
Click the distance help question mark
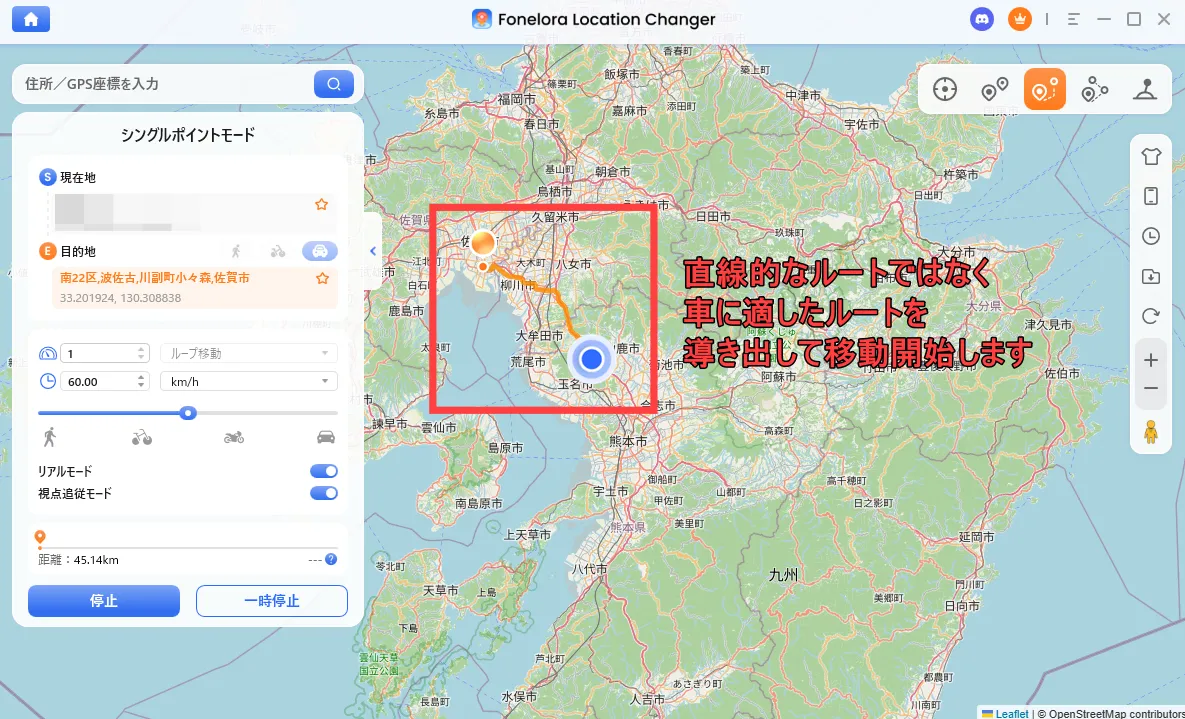331,559
